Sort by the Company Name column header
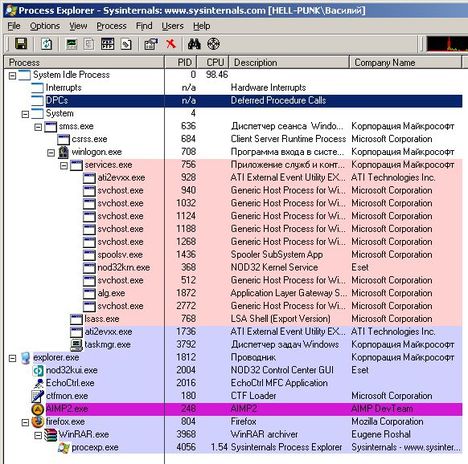468x464 pixels. click(x=405, y=62)
